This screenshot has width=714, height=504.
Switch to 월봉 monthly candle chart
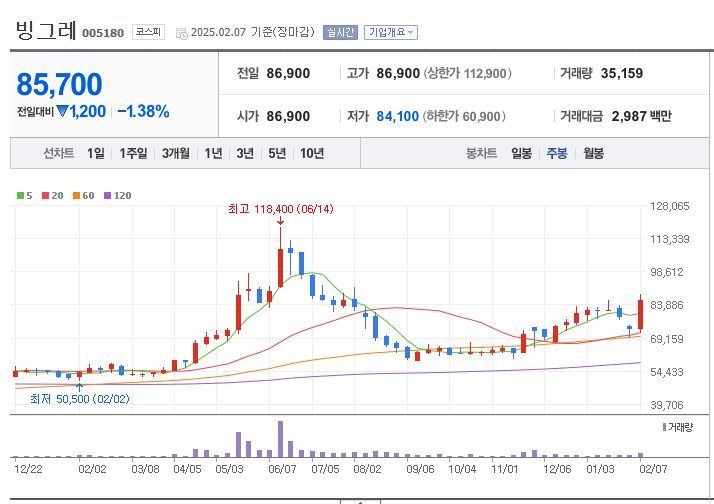coord(593,153)
